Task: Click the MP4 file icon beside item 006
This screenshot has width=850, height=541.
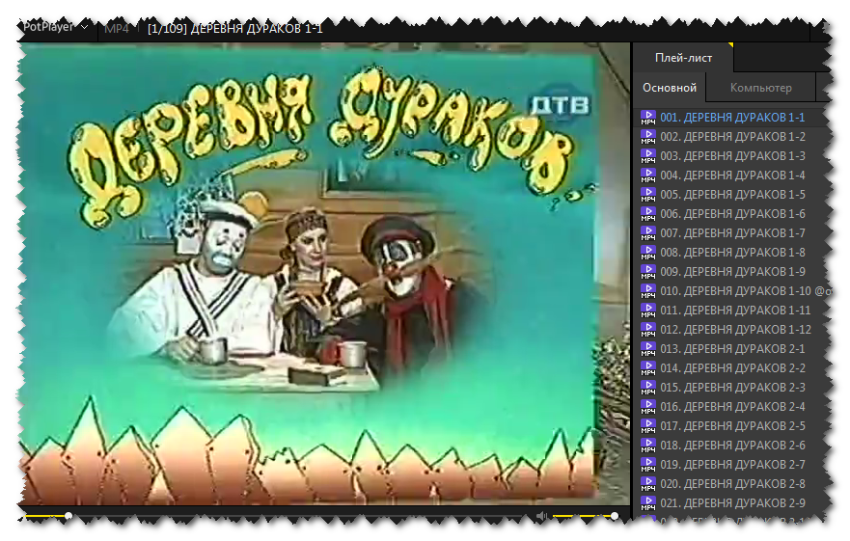Action: point(648,214)
